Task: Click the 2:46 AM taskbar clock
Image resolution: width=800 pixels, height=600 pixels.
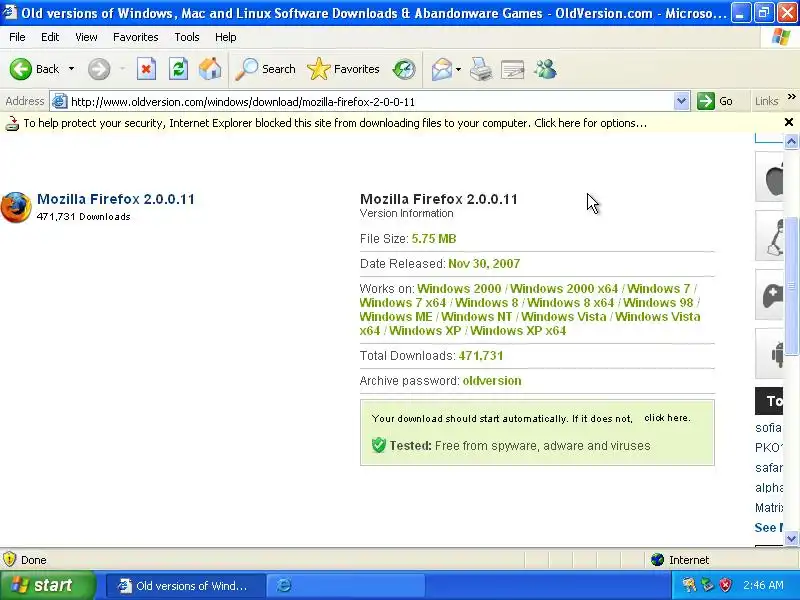Action: pyautogui.click(x=763, y=585)
